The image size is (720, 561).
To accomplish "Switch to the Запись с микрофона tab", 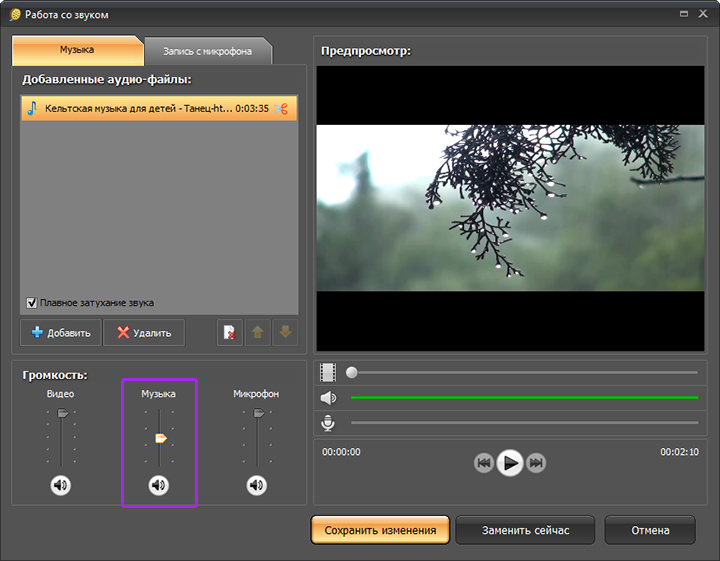I will pyautogui.click(x=207, y=50).
